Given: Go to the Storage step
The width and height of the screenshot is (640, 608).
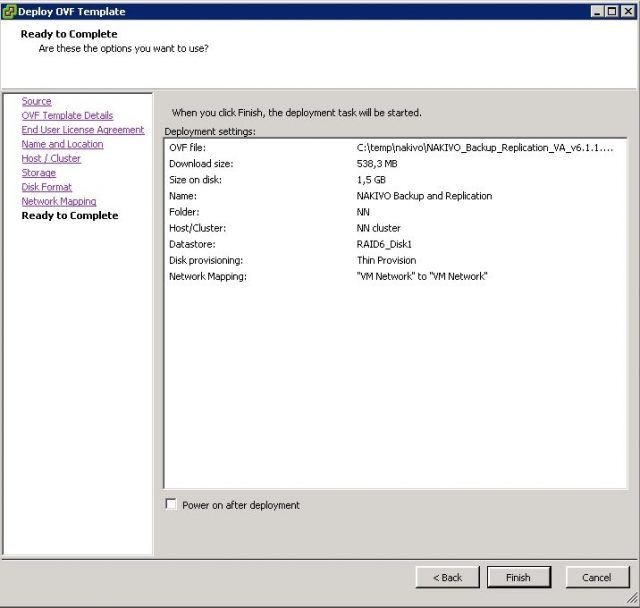Looking at the screenshot, I should point(38,173).
